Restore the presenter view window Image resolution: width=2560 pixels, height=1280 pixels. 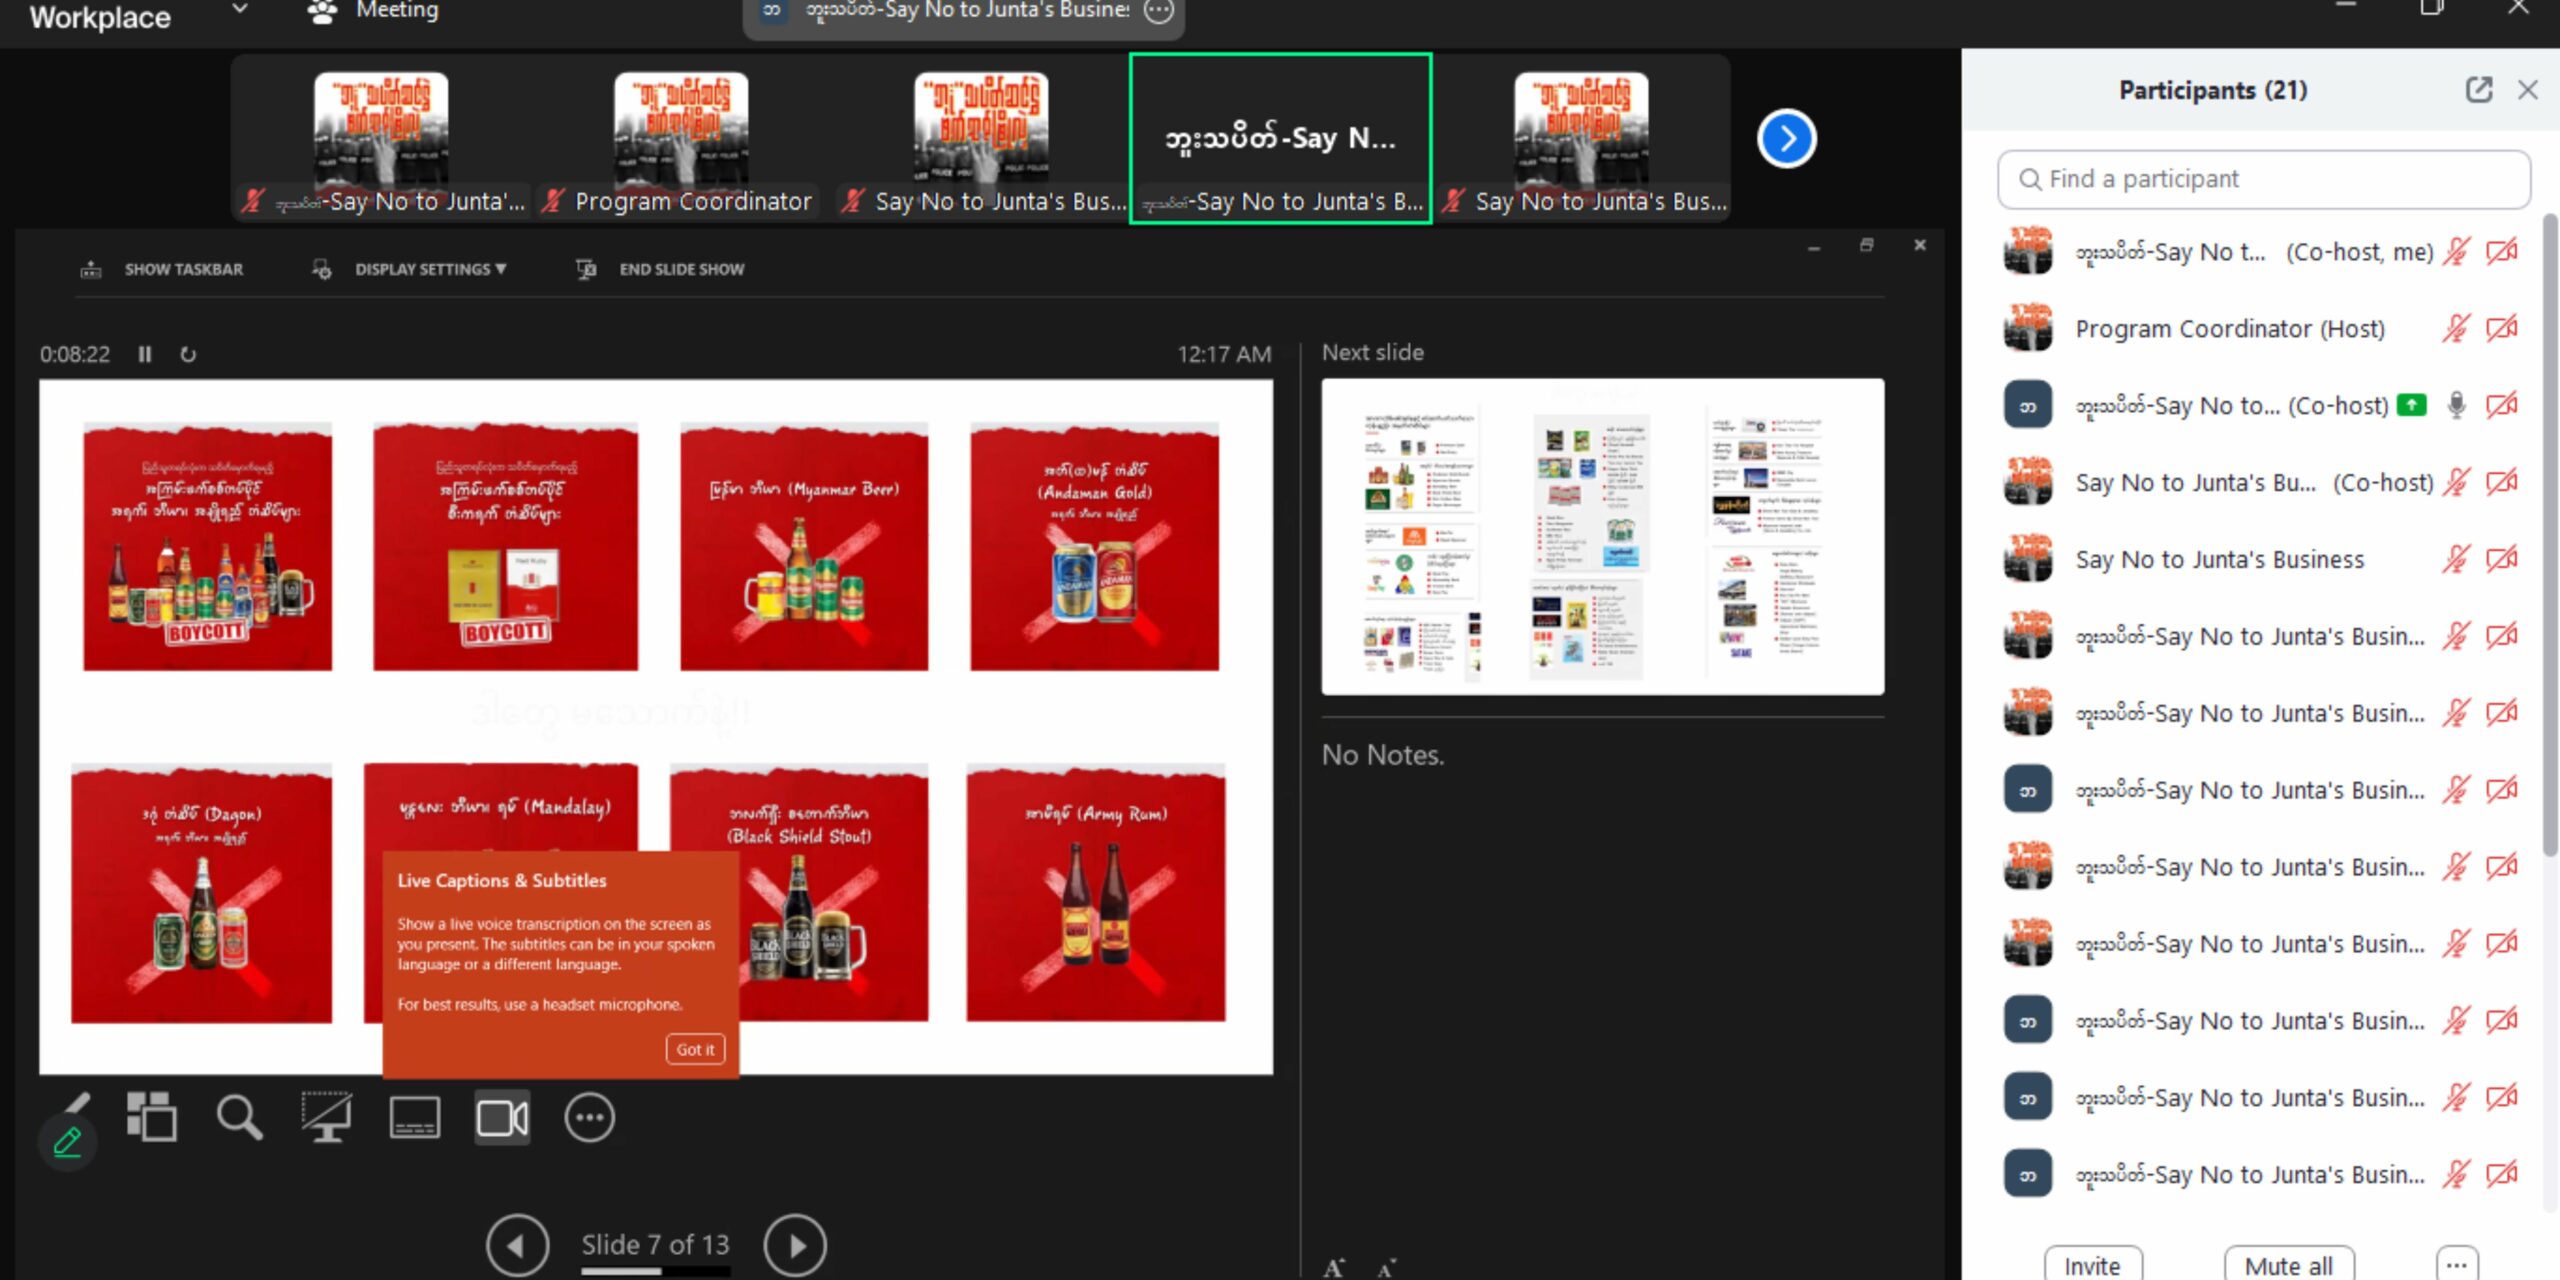click(1866, 245)
